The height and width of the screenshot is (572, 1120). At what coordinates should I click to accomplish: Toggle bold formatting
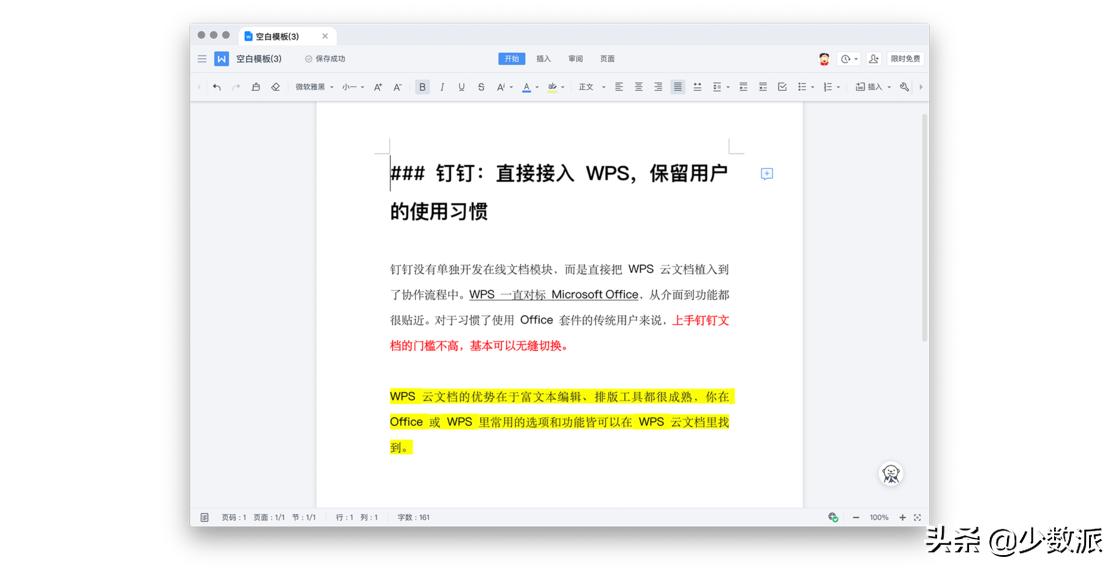click(422, 87)
